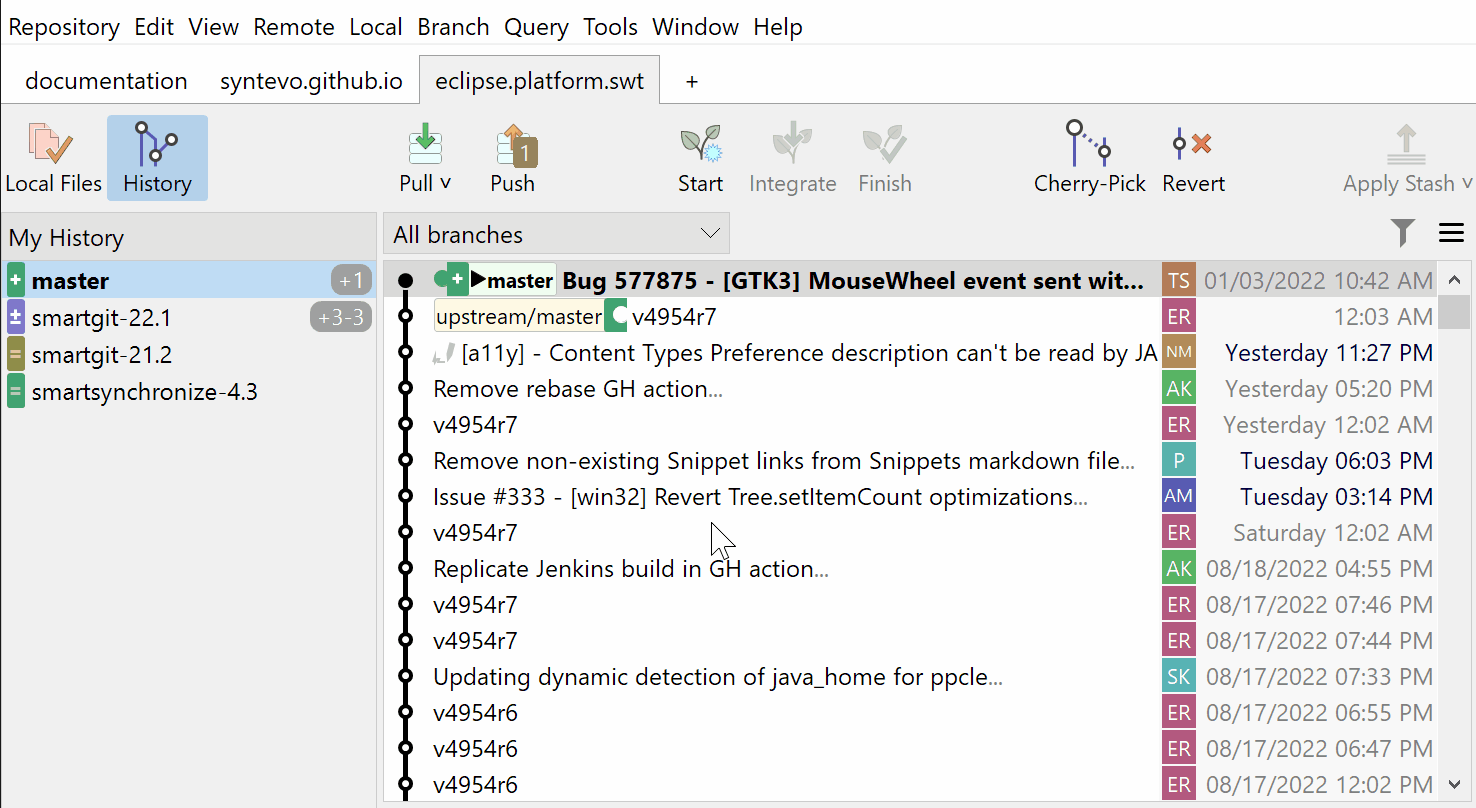Click the smartsynchronize-4.3 branch status icon

pyautogui.click(x=15, y=391)
